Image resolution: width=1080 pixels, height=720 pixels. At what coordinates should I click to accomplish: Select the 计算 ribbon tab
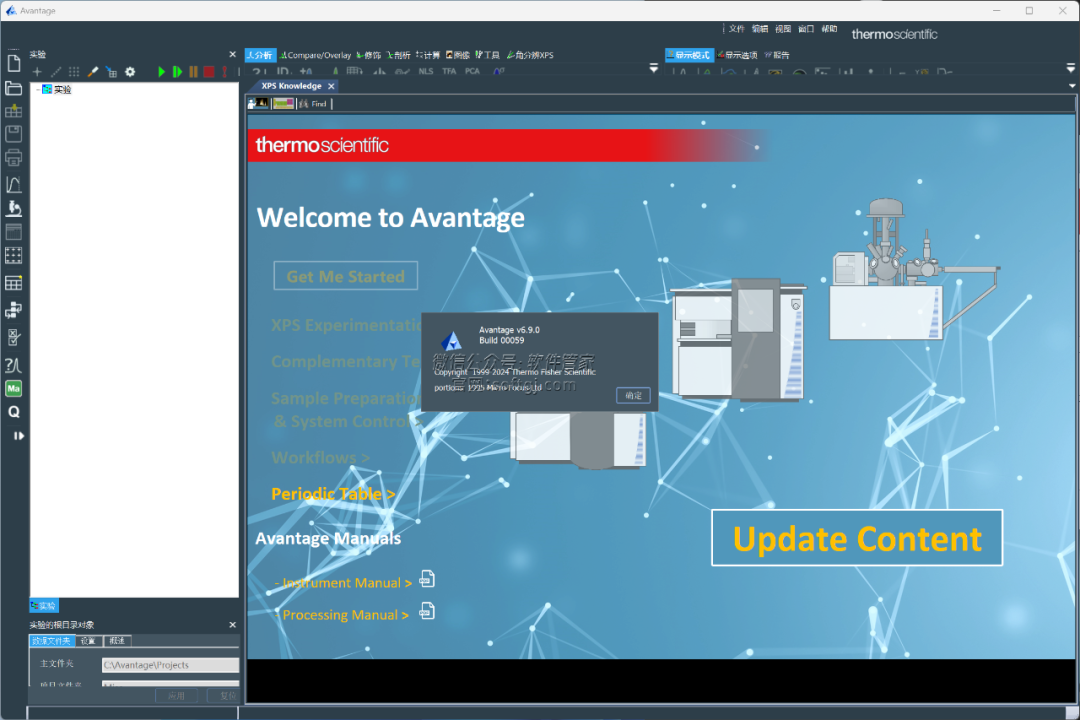click(x=428, y=55)
